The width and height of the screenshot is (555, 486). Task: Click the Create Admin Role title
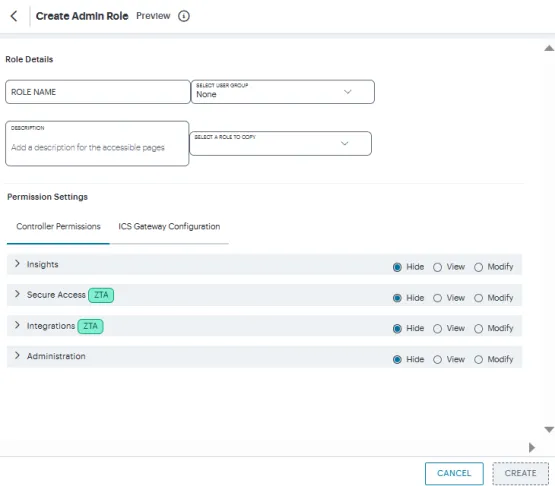(x=82, y=16)
